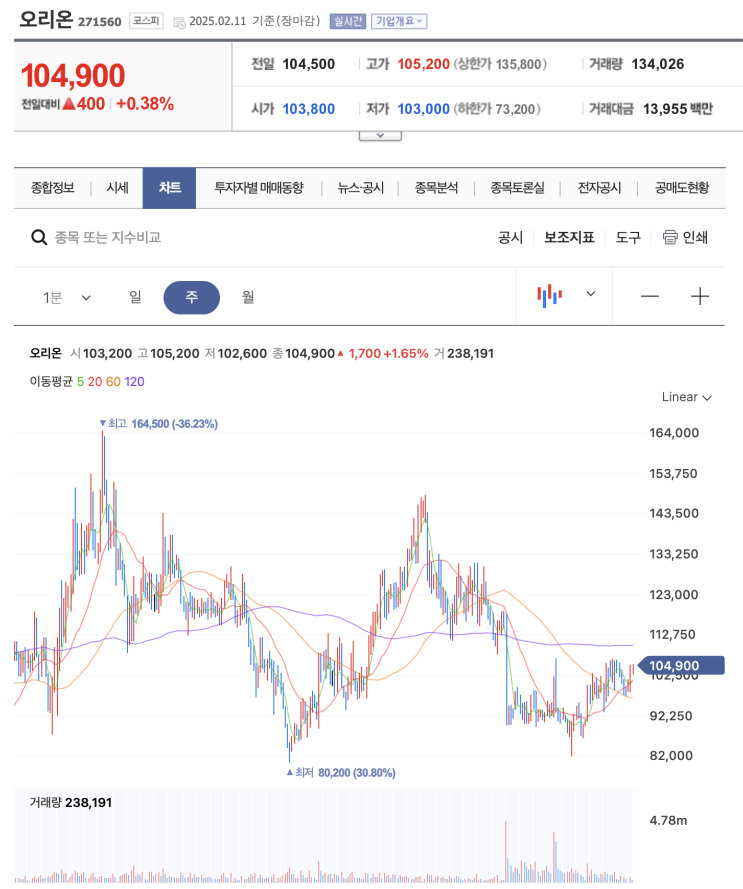Screen dimensions: 743x889
Task: Click the 164,000 price axis label
Action: click(674, 433)
